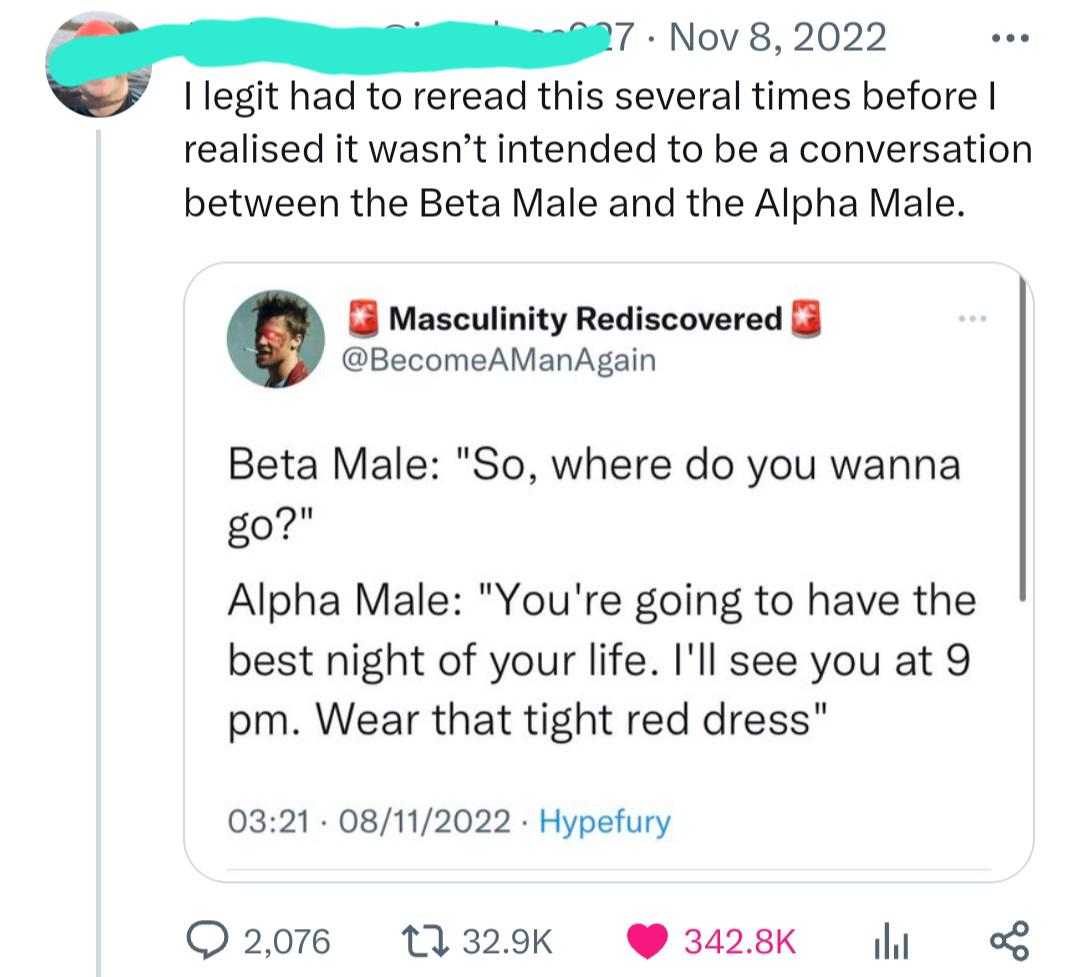Open the tweet analytics bar-chart icon
Viewport: 1080px width, 977px height.
pos(878,941)
